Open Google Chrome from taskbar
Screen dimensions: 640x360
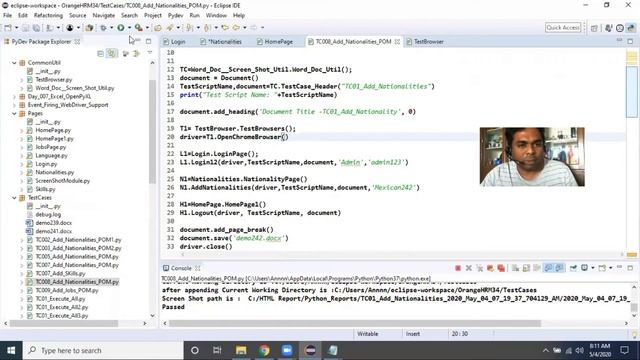[x=264, y=350]
